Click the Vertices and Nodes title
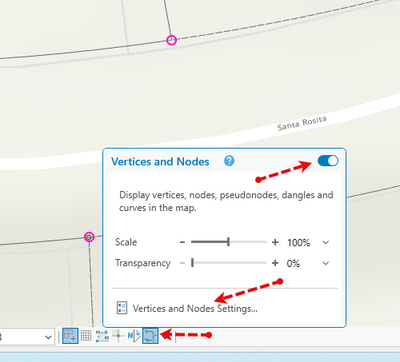 (x=160, y=162)
